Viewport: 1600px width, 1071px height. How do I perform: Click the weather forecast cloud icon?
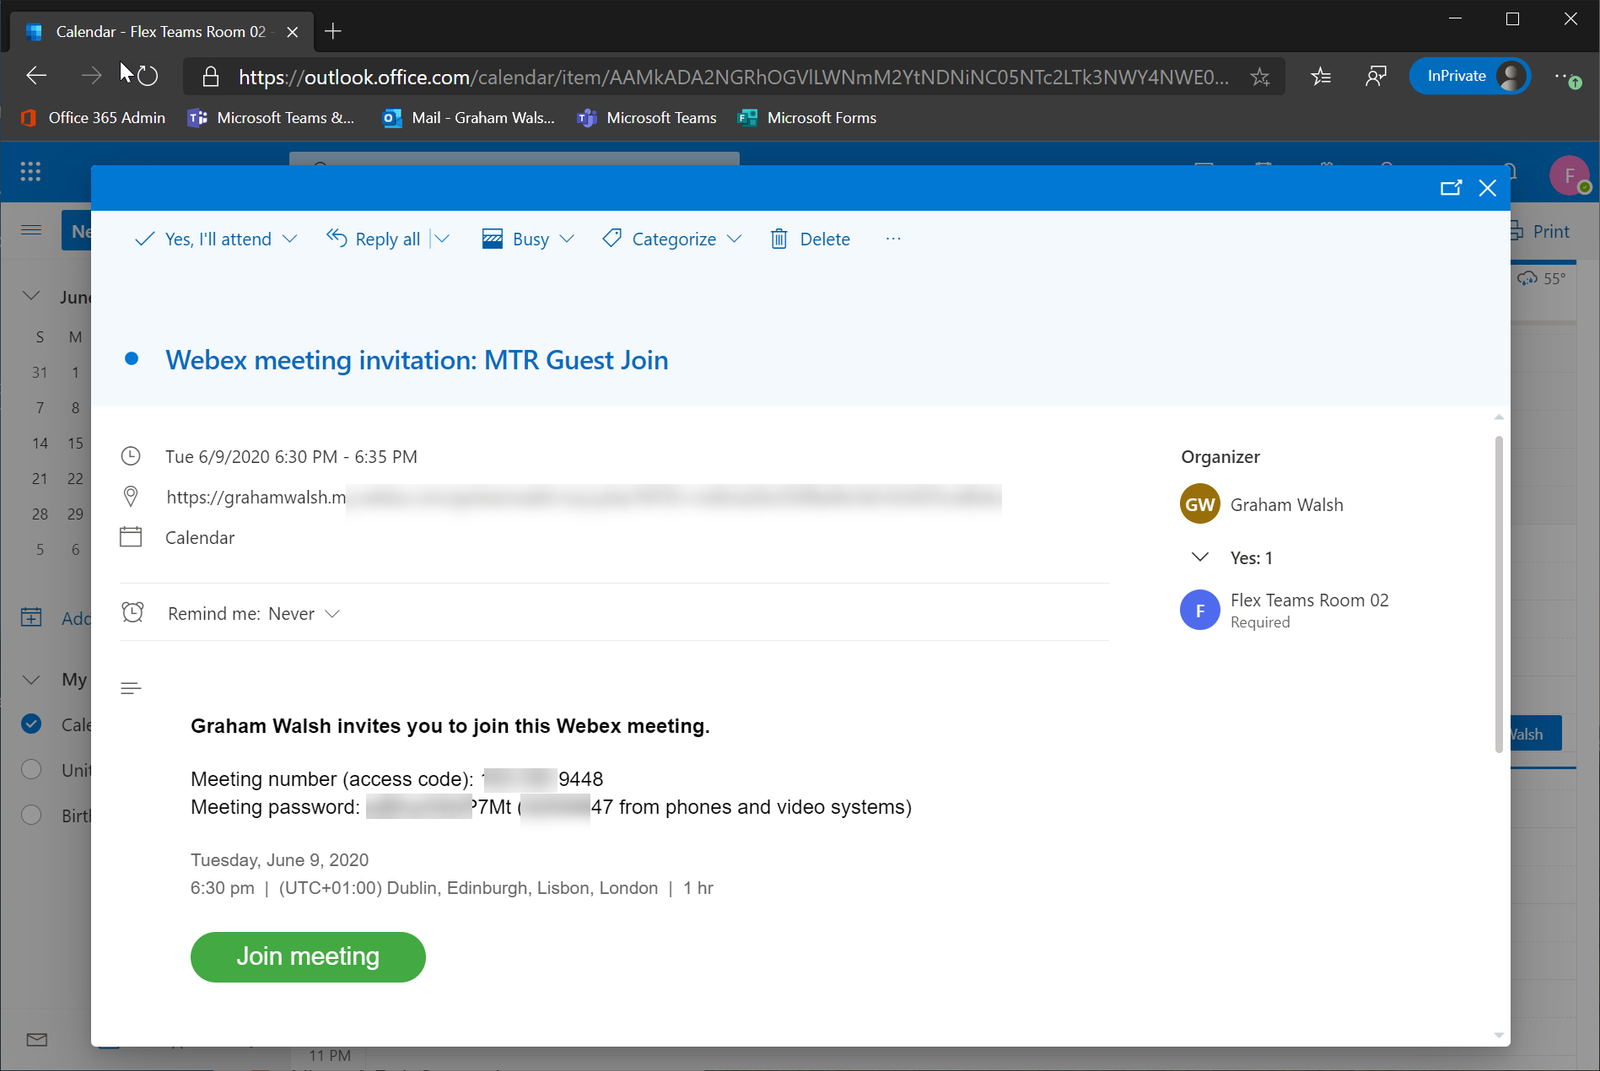tap(1529, 278)
